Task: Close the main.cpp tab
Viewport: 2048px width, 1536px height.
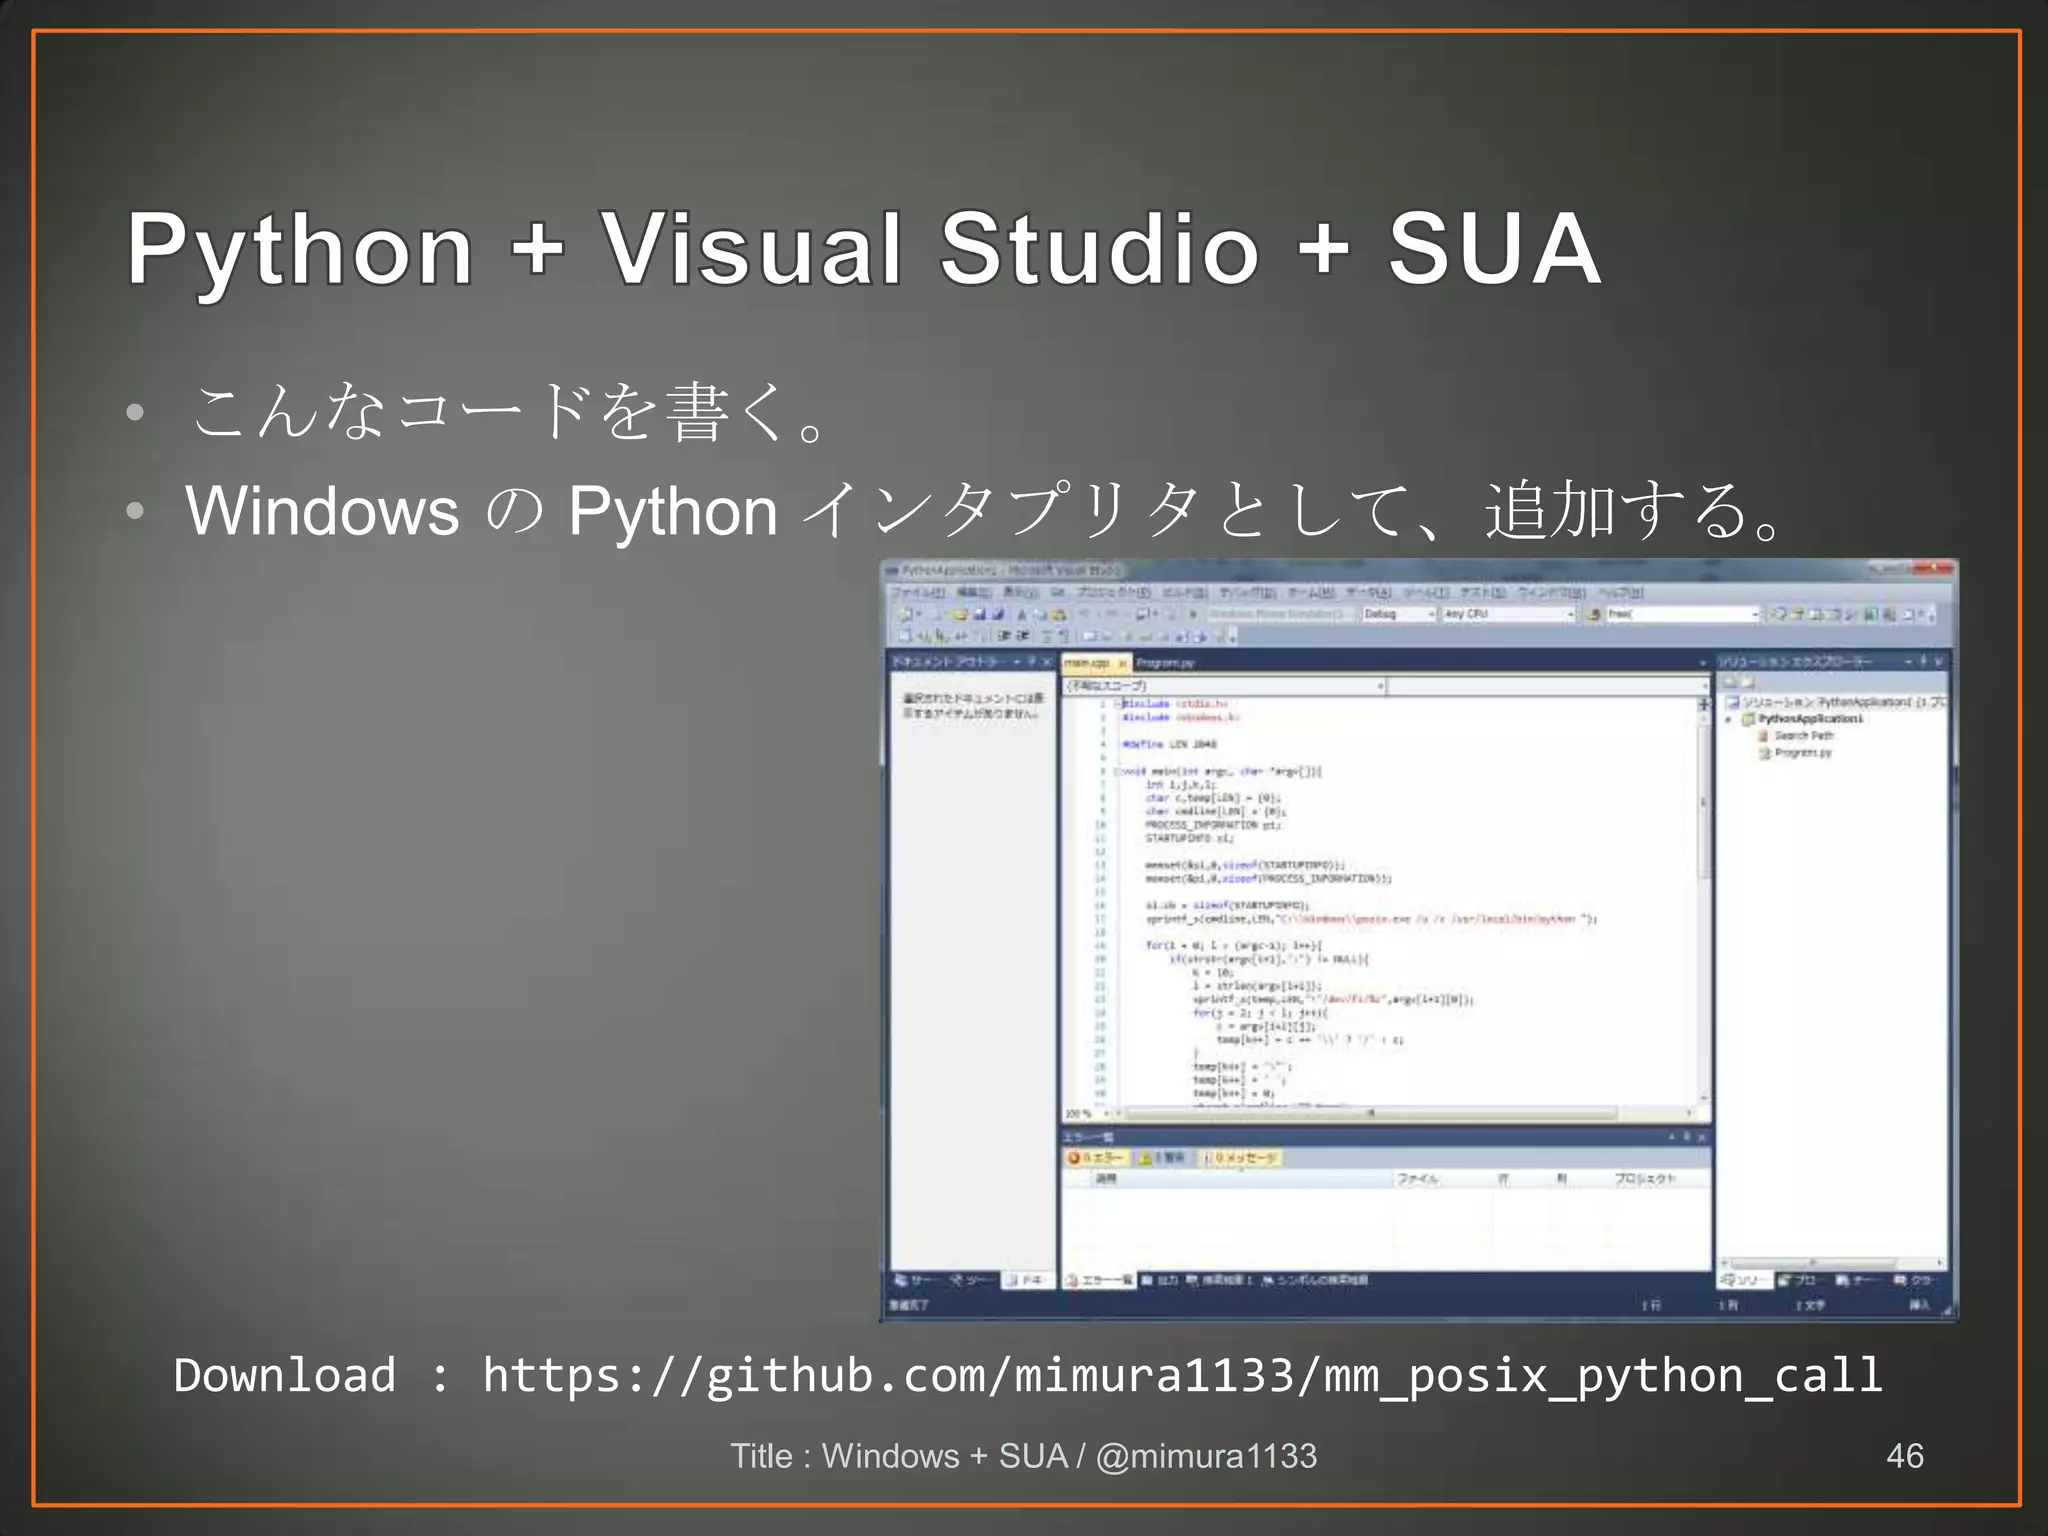Action: pos(1122,663)
